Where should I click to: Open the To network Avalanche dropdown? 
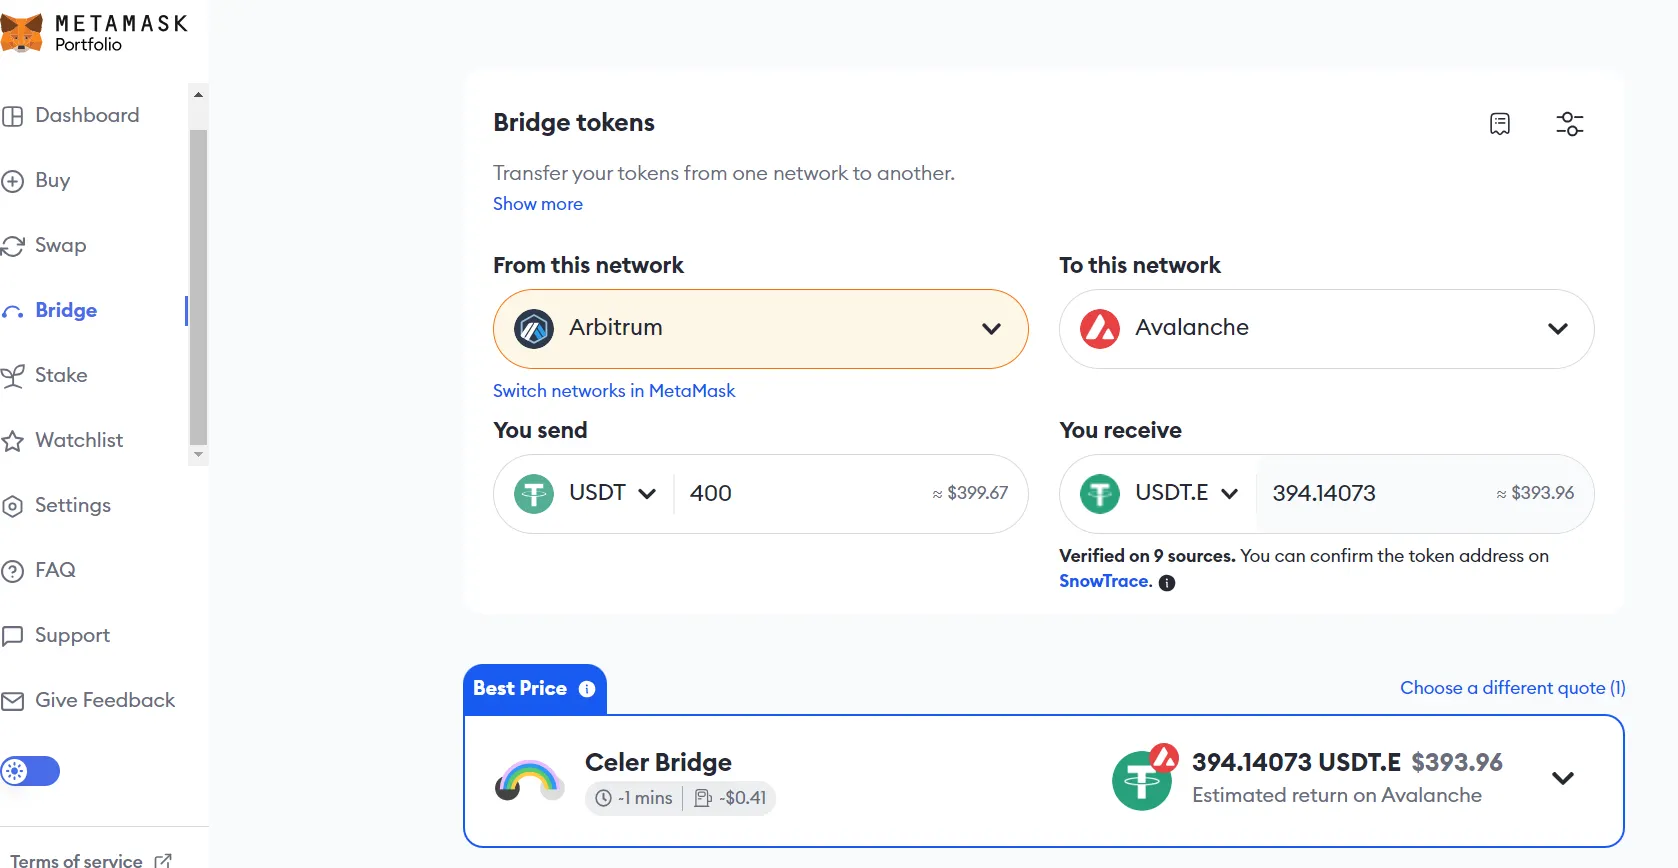(1326, 329)
